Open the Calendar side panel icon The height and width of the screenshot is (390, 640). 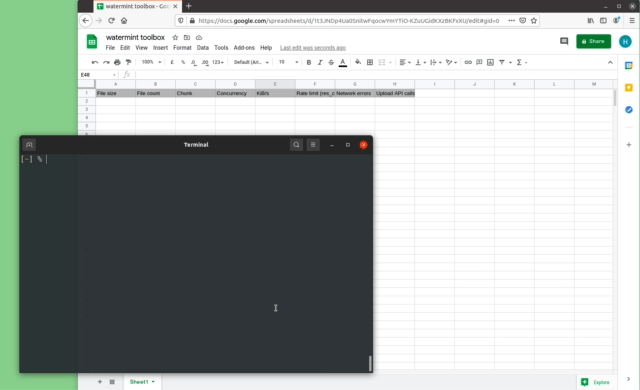tap(629, 66)
